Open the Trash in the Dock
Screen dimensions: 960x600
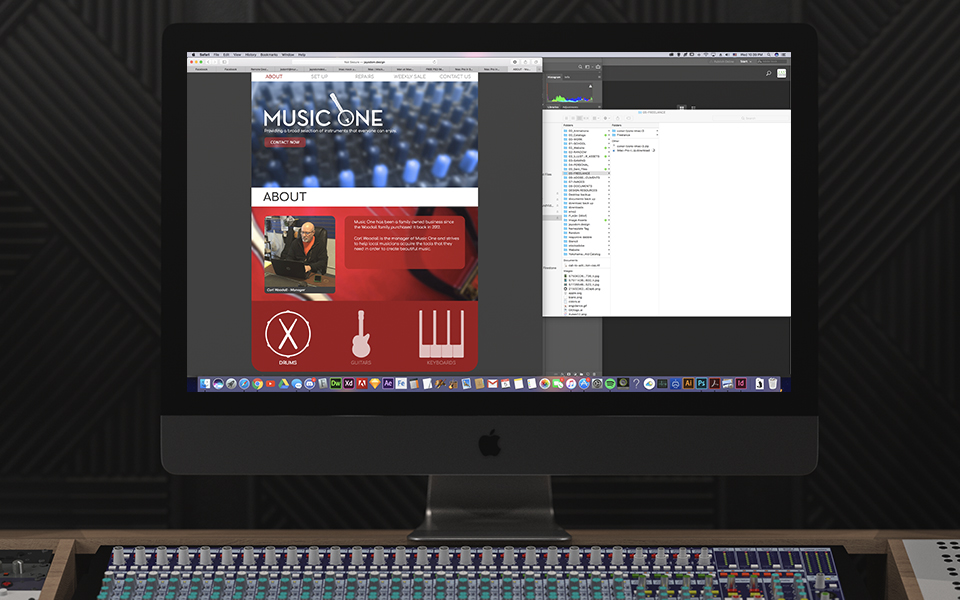pos(773,383)
